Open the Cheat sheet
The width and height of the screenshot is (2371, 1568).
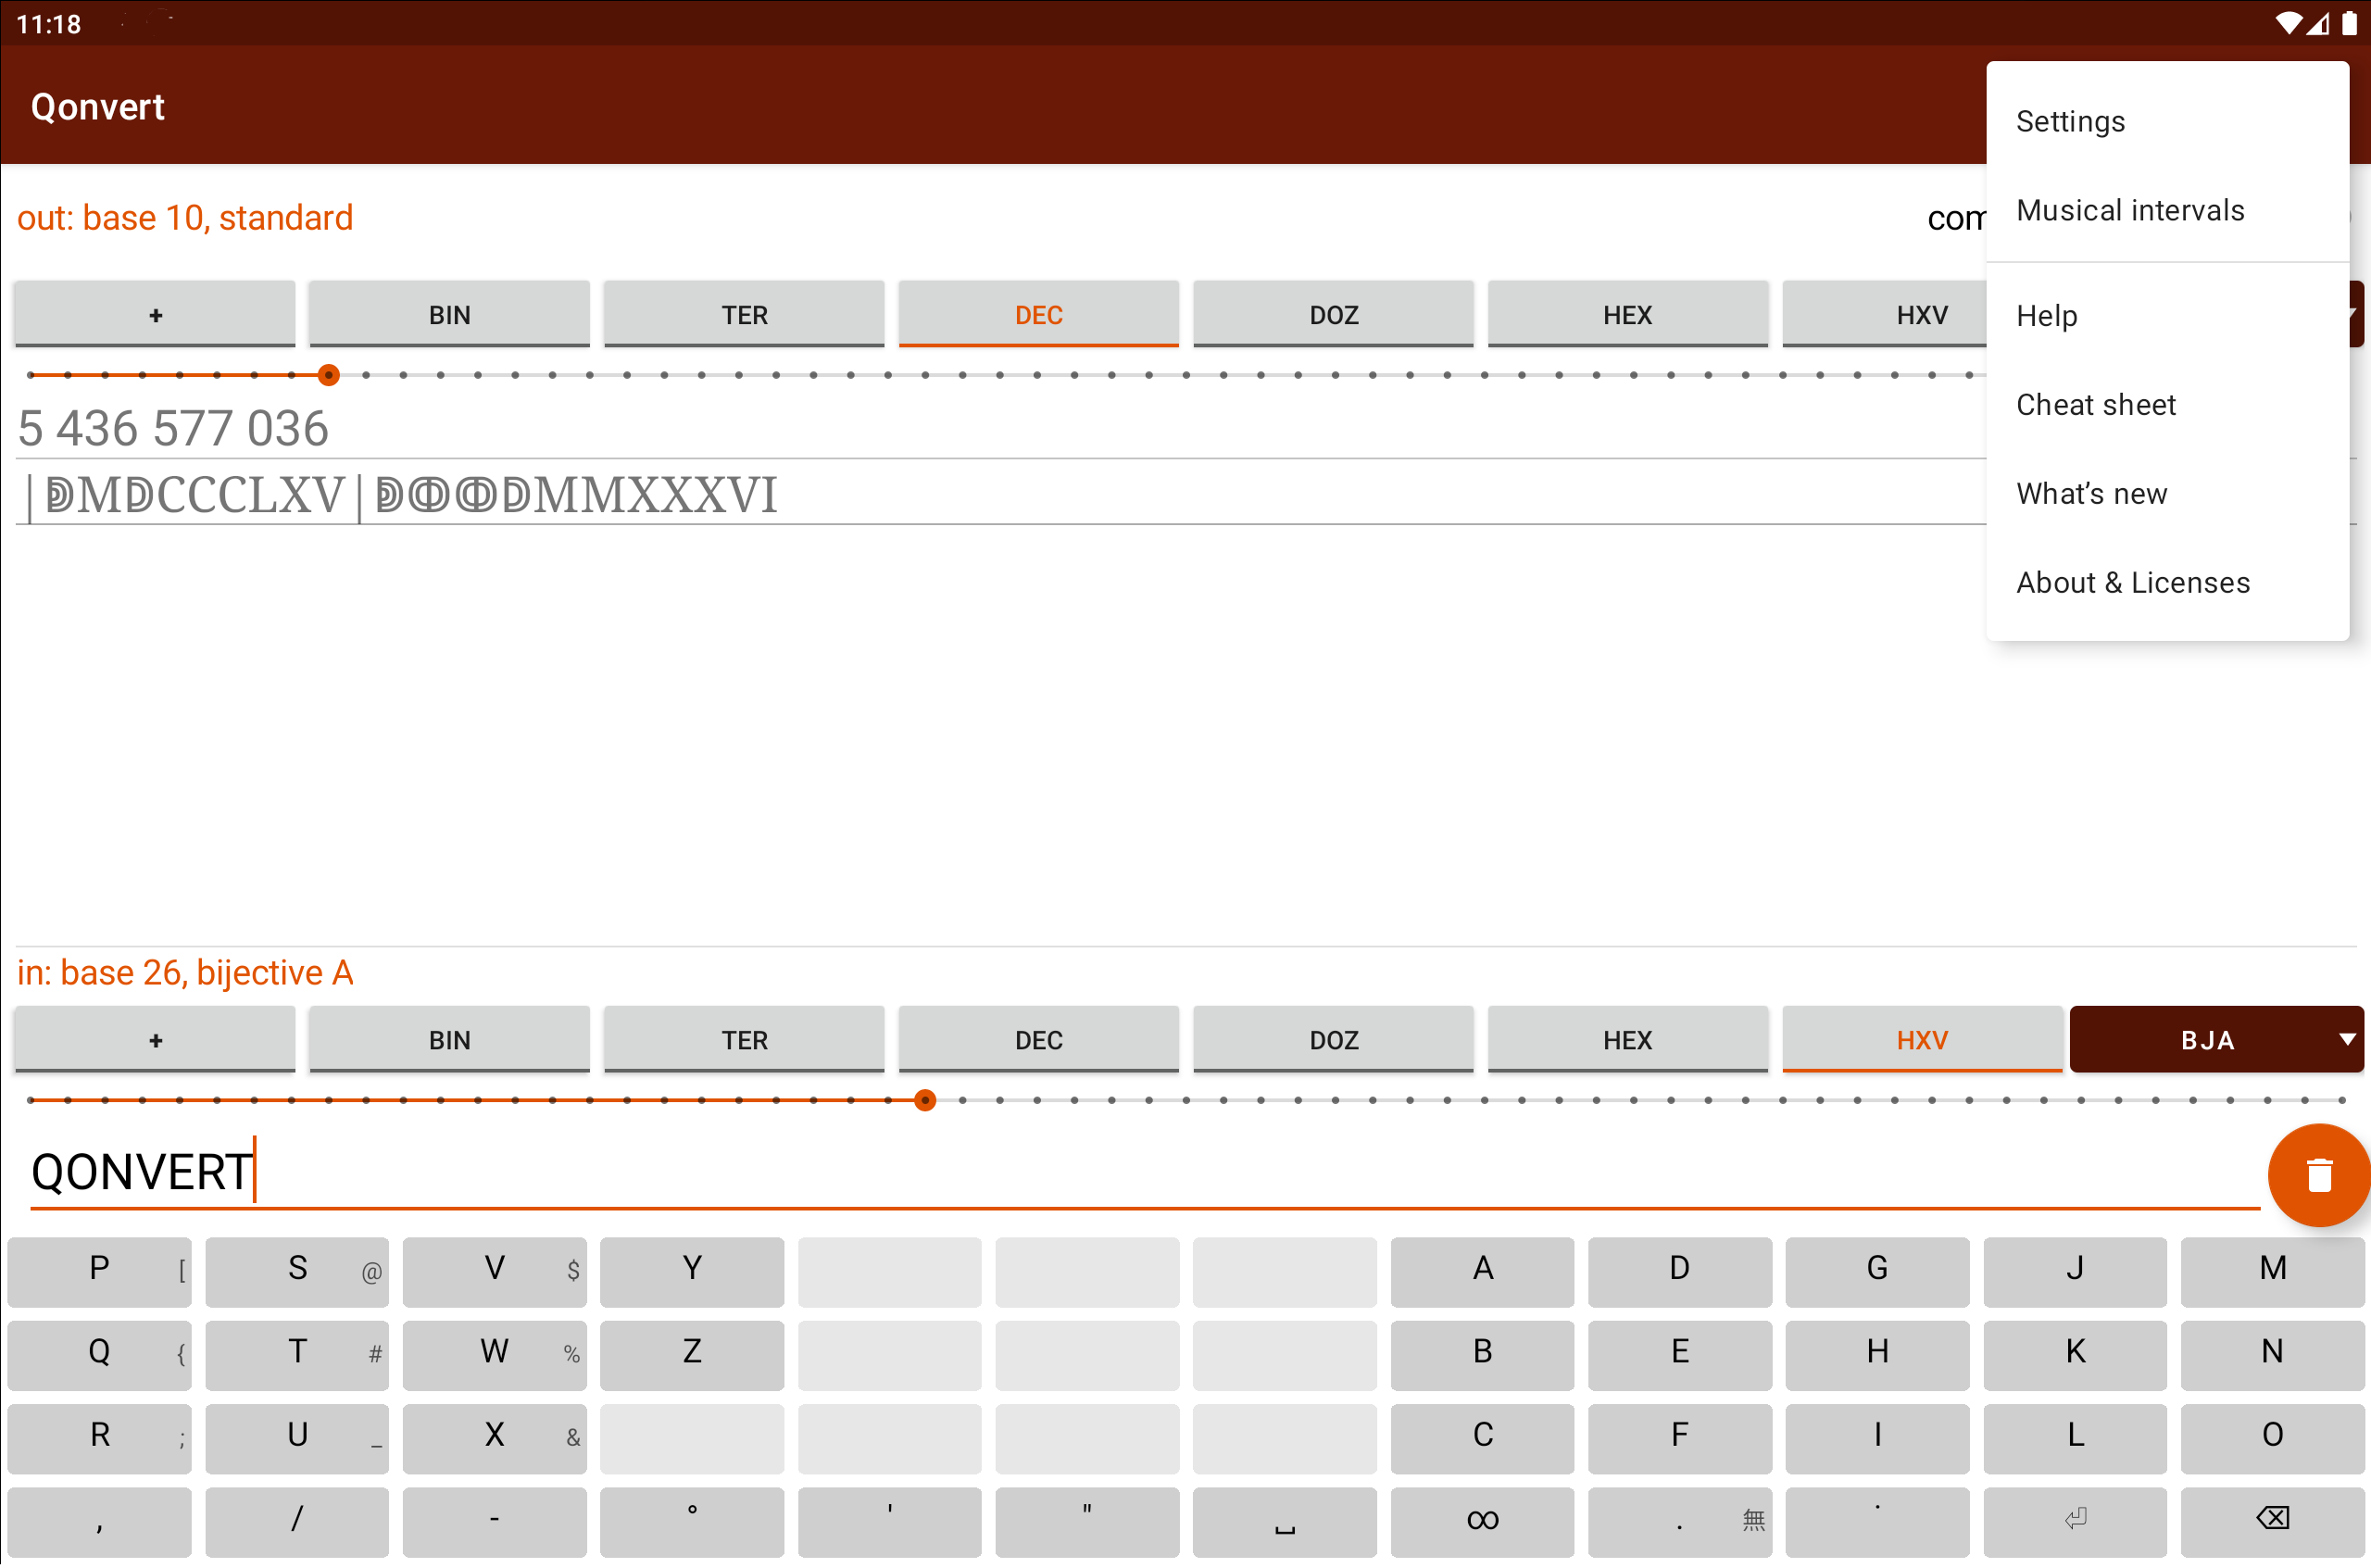[x=2095, y=405]
